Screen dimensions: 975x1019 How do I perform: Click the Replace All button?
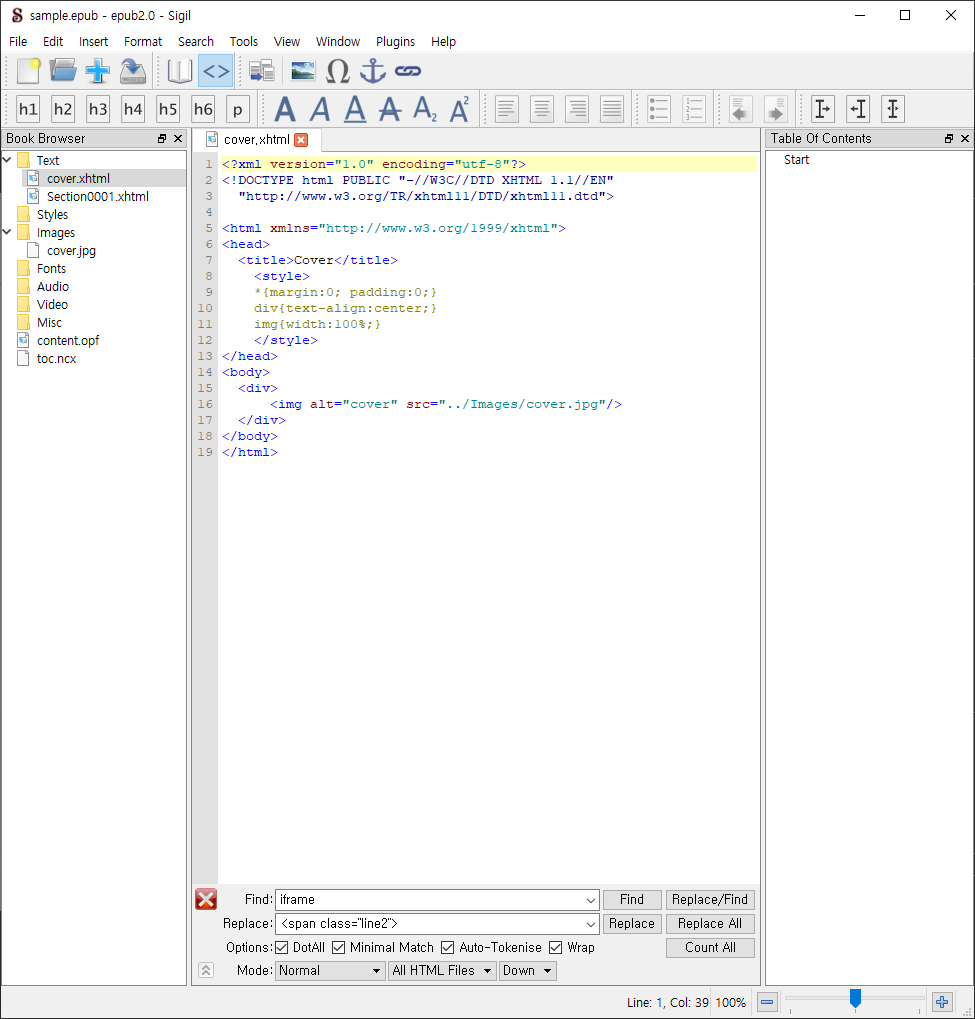tap(710, 923)
